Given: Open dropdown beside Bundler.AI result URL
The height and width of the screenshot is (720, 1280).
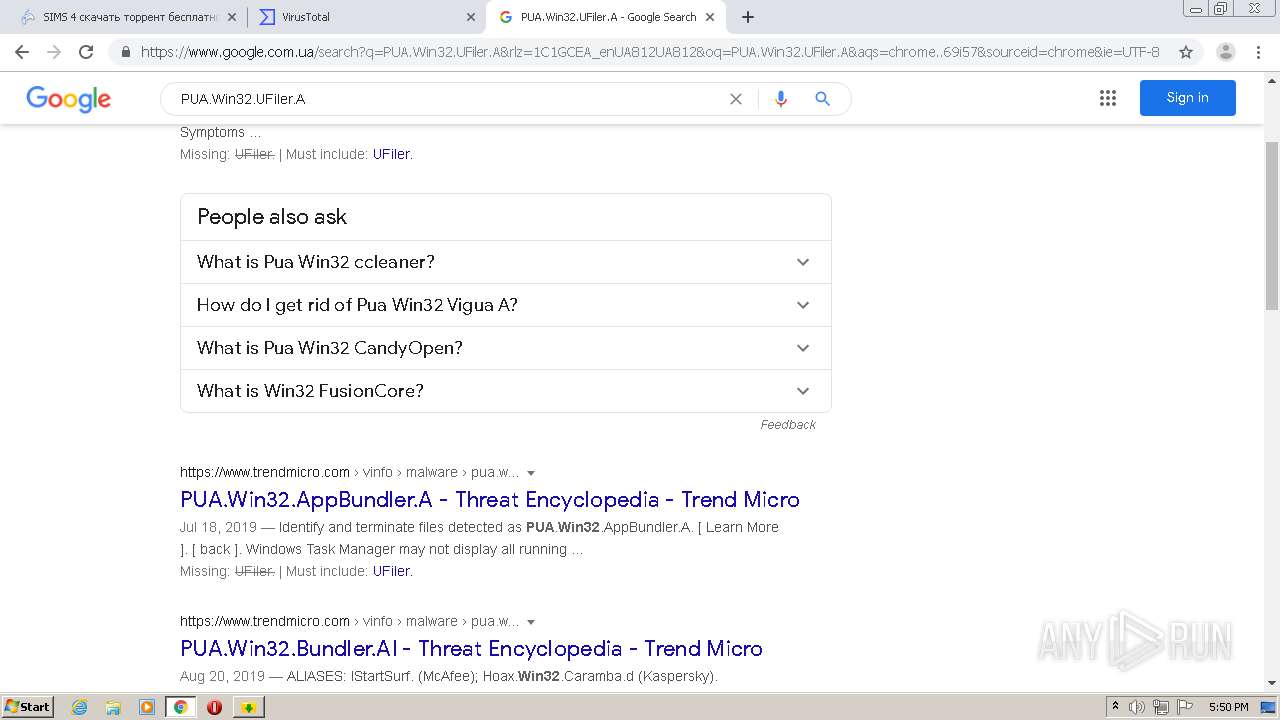Looking at the screenshot, I should tap(531, 622).
